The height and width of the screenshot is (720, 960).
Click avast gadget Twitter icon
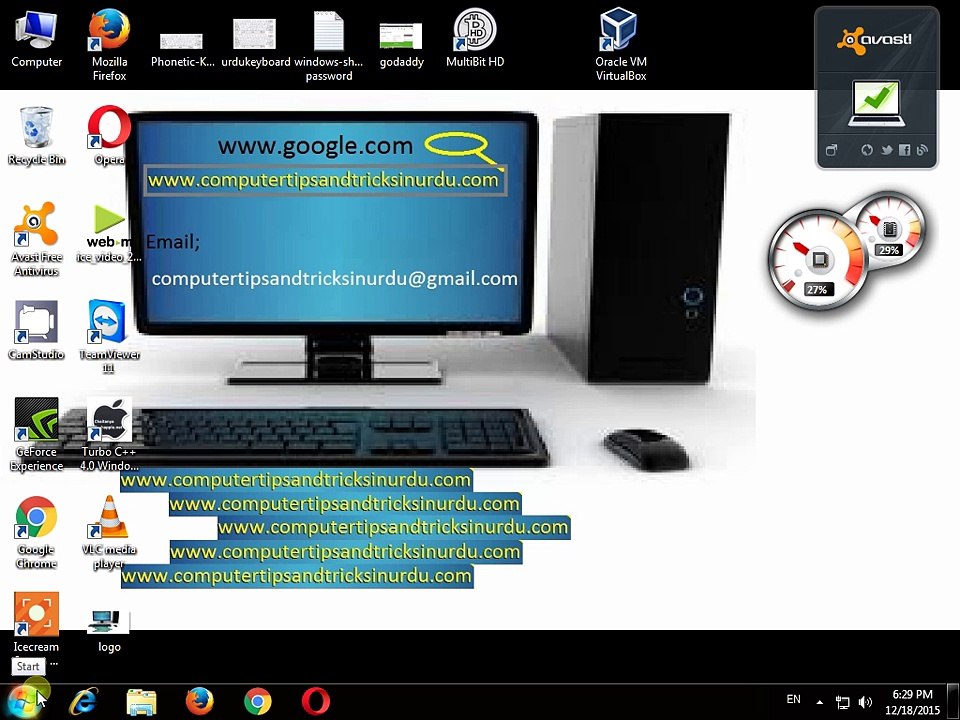(x=887, y=150)
